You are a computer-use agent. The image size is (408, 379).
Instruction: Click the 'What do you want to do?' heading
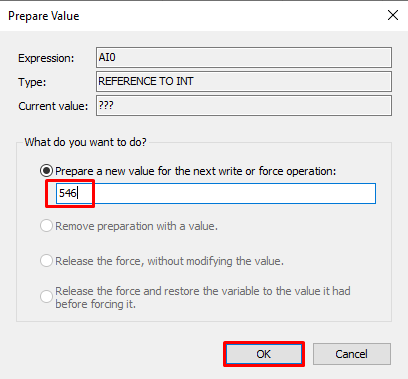[85, 142]
